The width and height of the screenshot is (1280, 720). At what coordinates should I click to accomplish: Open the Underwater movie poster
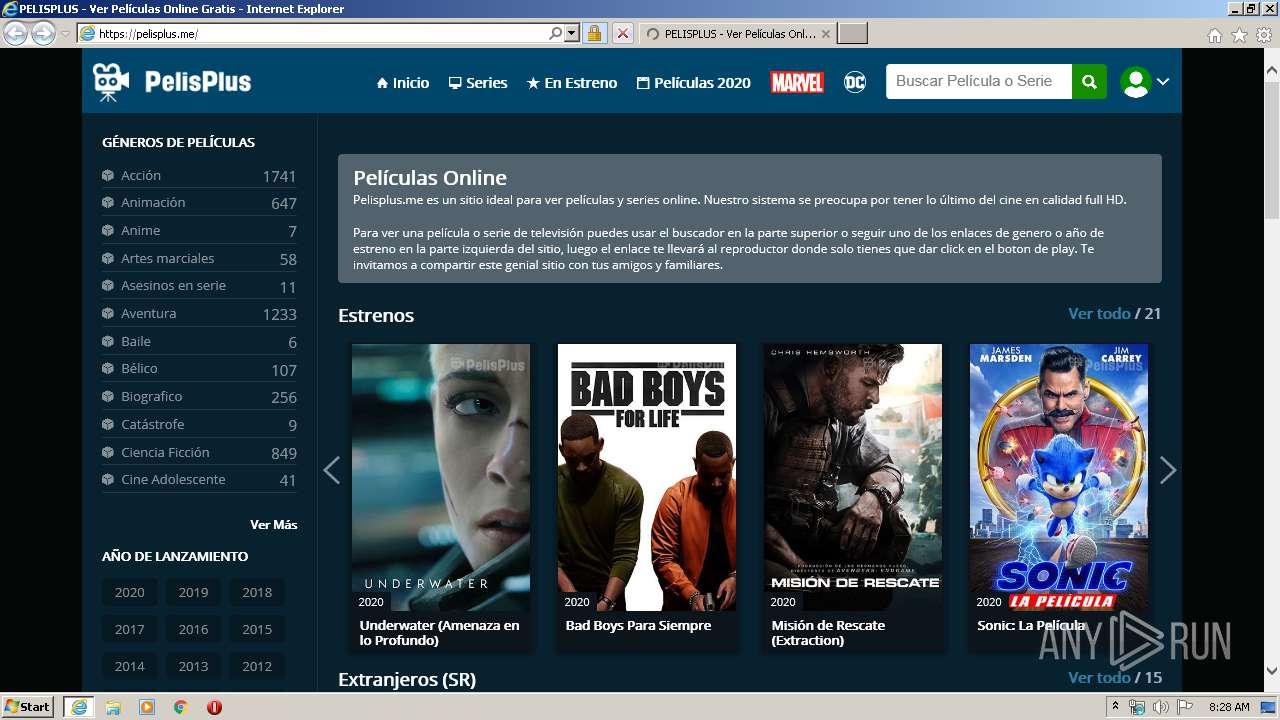pyautogui.click(x=441, y=477)
